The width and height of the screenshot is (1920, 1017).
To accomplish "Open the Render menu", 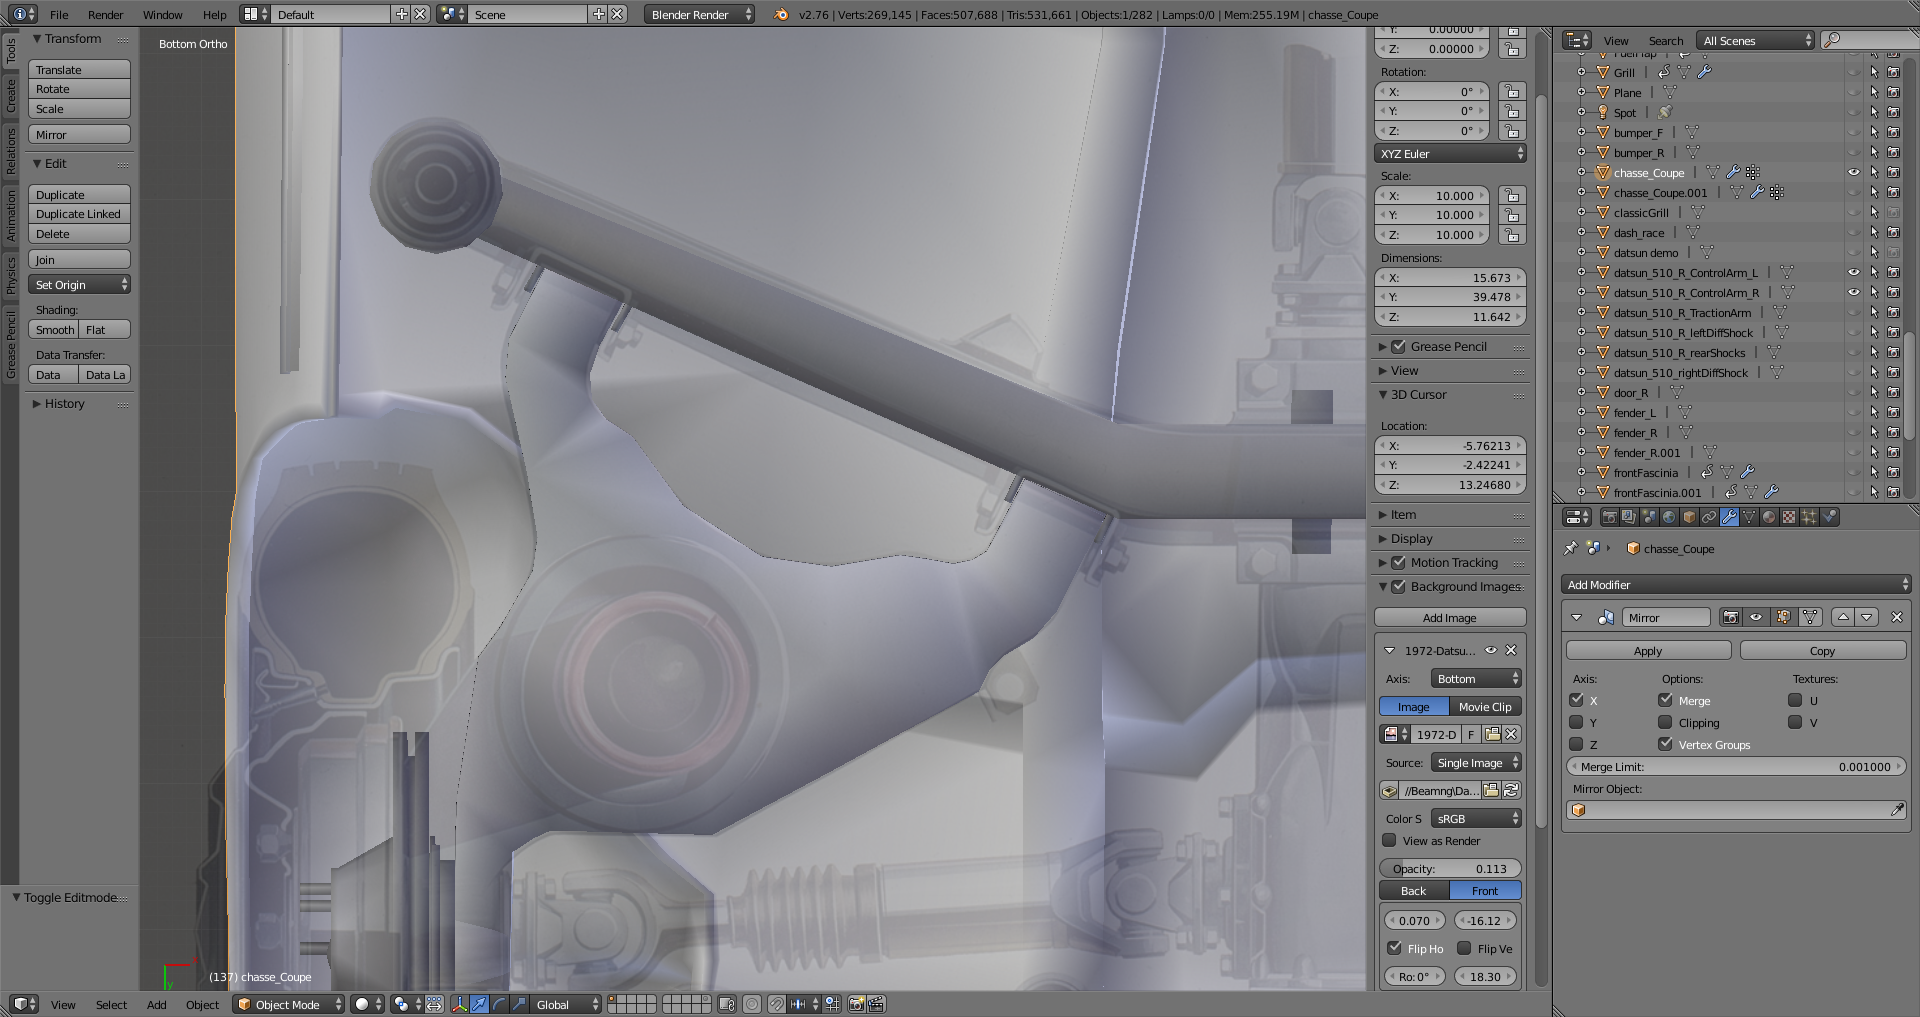I will [105, 15].
